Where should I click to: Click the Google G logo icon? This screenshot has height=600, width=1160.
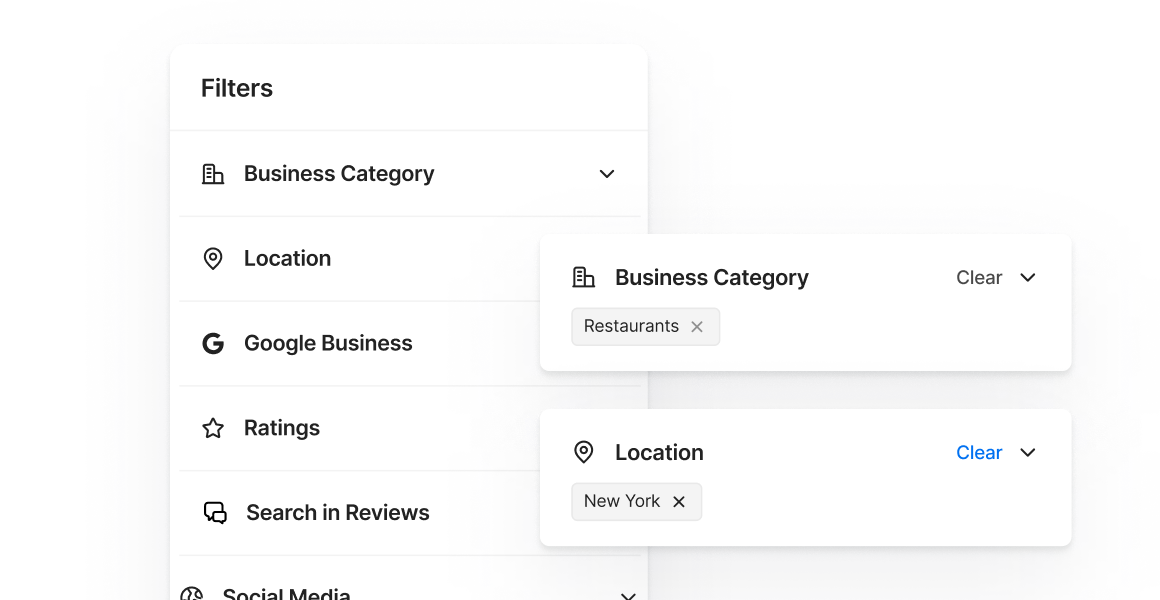pos(213,343)
